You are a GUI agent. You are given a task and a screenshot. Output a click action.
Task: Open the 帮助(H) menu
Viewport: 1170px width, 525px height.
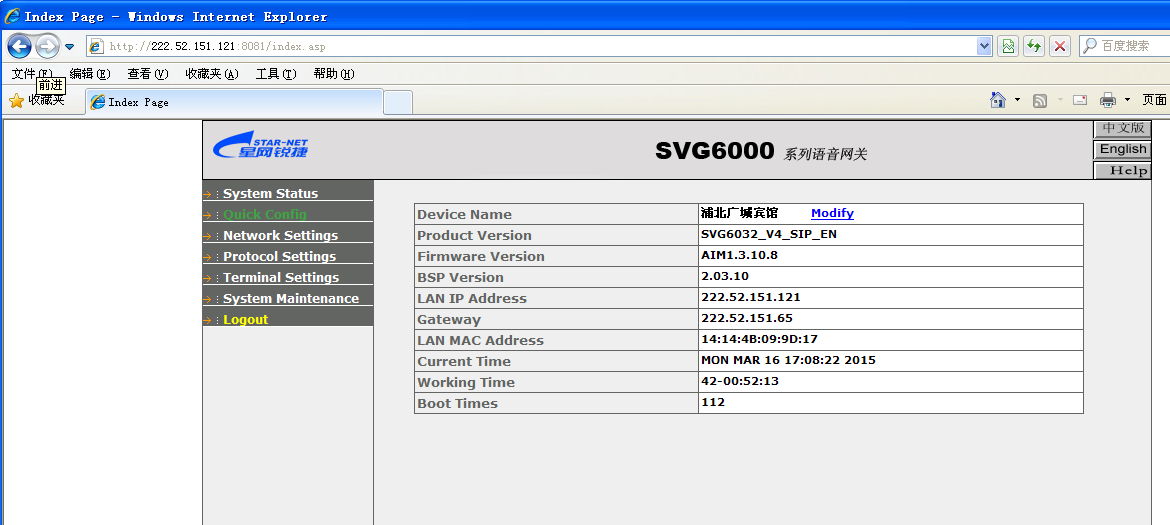point(334,74)
